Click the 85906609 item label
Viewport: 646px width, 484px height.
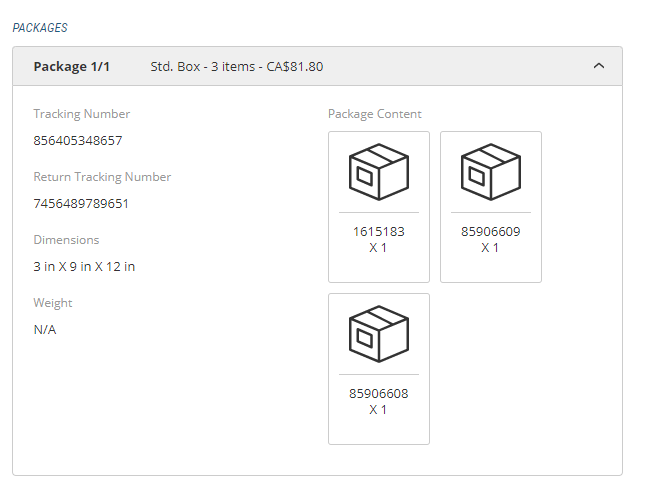491,231
